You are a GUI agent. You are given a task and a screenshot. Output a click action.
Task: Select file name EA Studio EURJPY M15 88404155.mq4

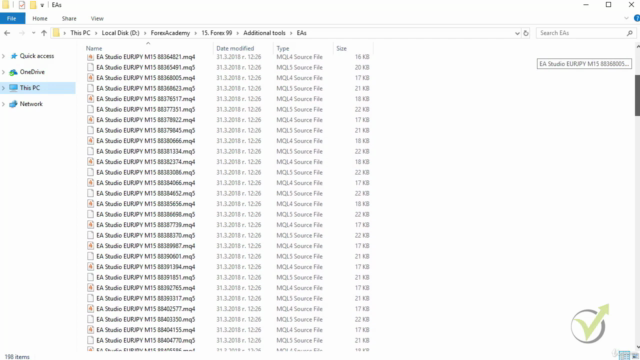146,330
